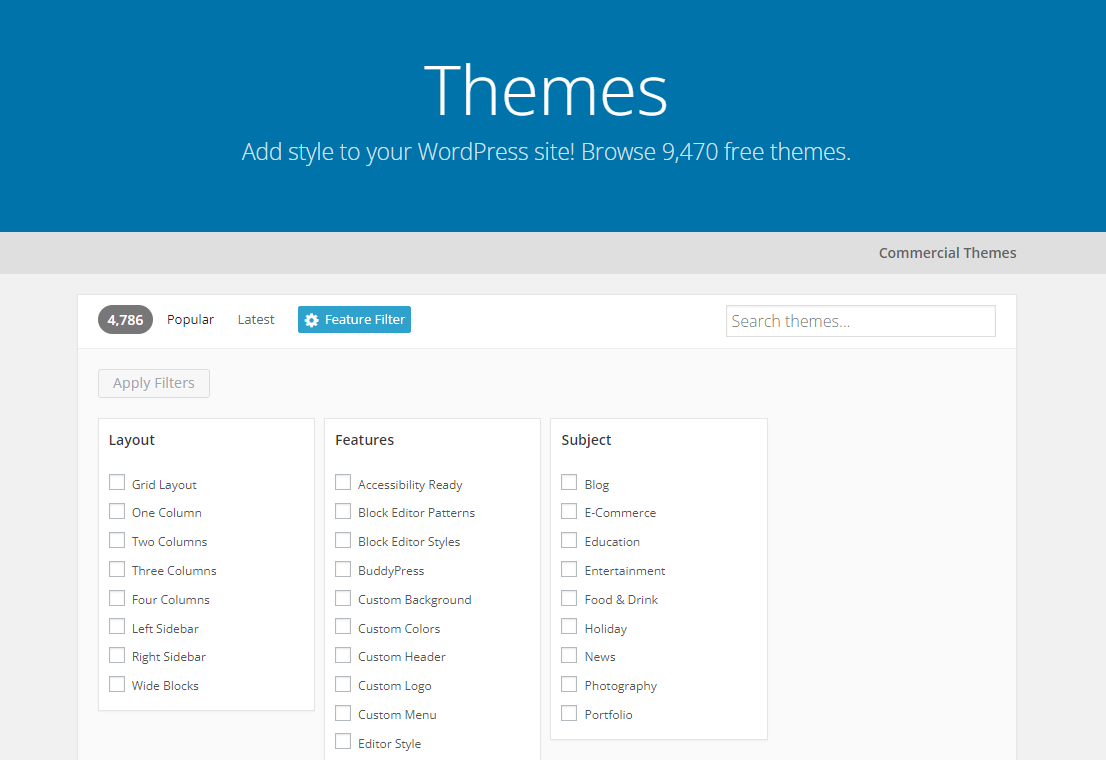This screenshot has width=1106, height=760.
Task: Enable the E-Commerce subject filter
Action: [x=569, y=511]
